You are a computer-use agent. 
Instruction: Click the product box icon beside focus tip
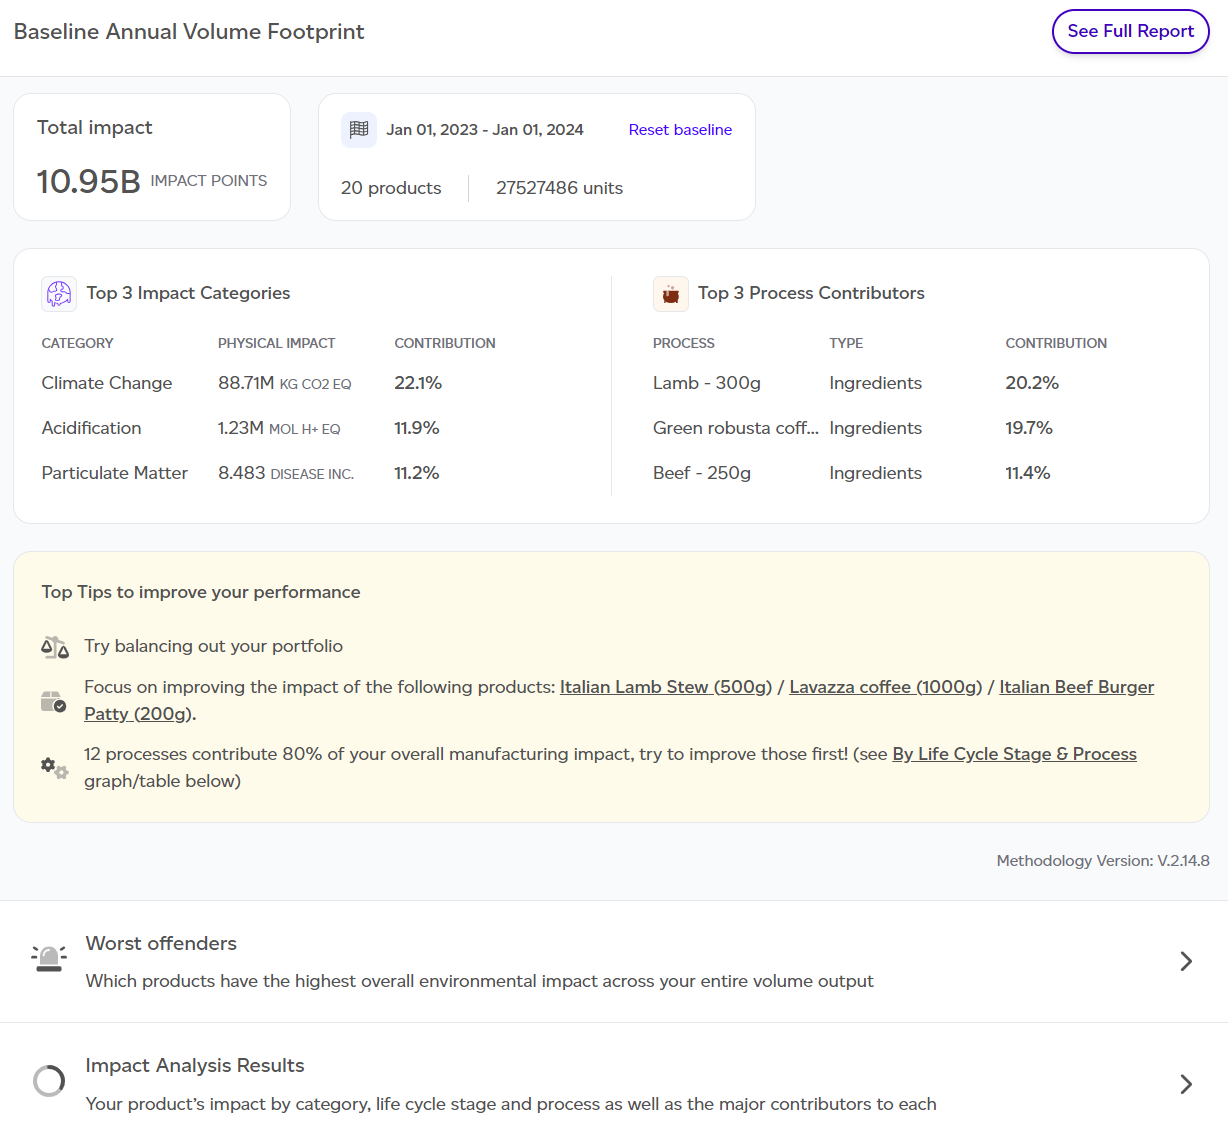[x=54, y=701]
